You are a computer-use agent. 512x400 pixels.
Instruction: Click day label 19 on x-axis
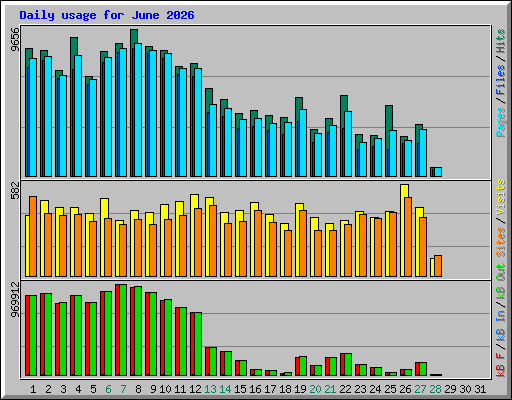tap(300, 389)
